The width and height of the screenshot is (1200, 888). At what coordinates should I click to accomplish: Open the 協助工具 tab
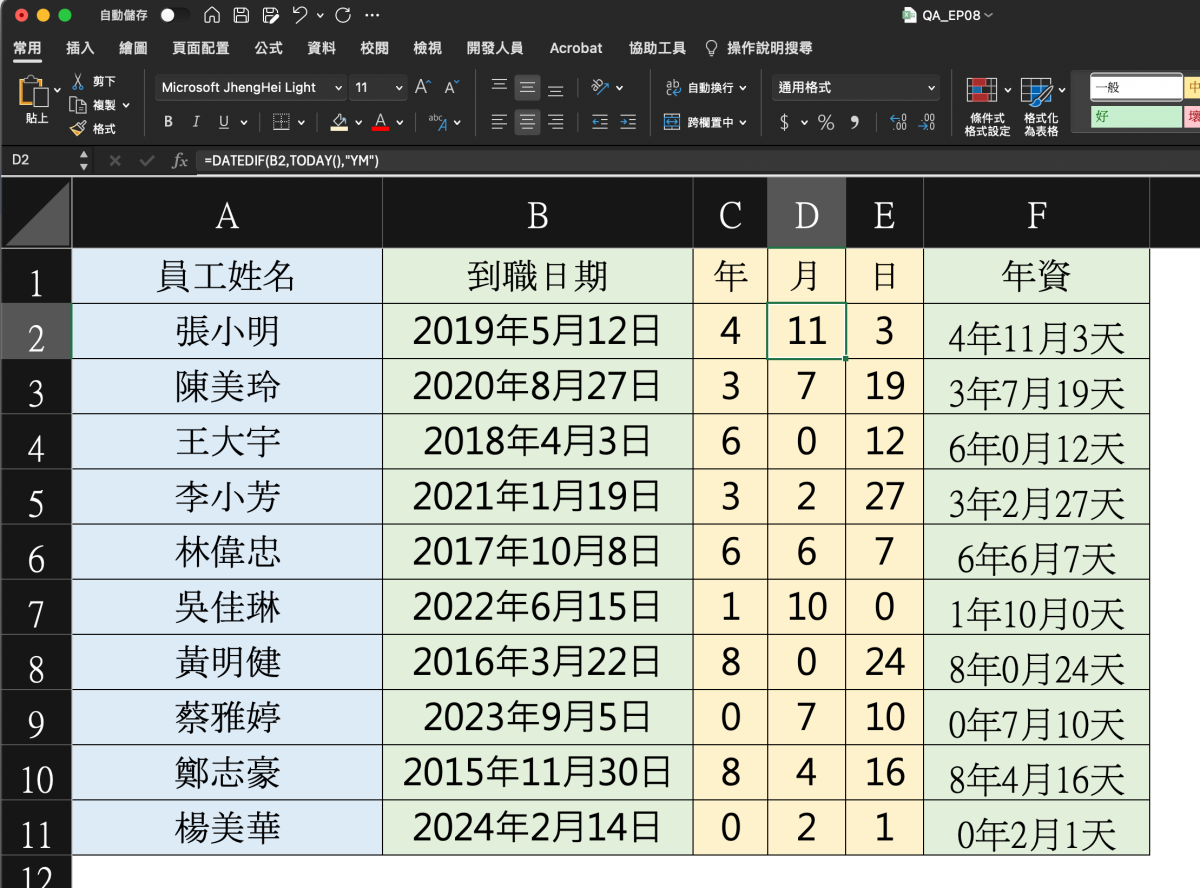point(657,48)
